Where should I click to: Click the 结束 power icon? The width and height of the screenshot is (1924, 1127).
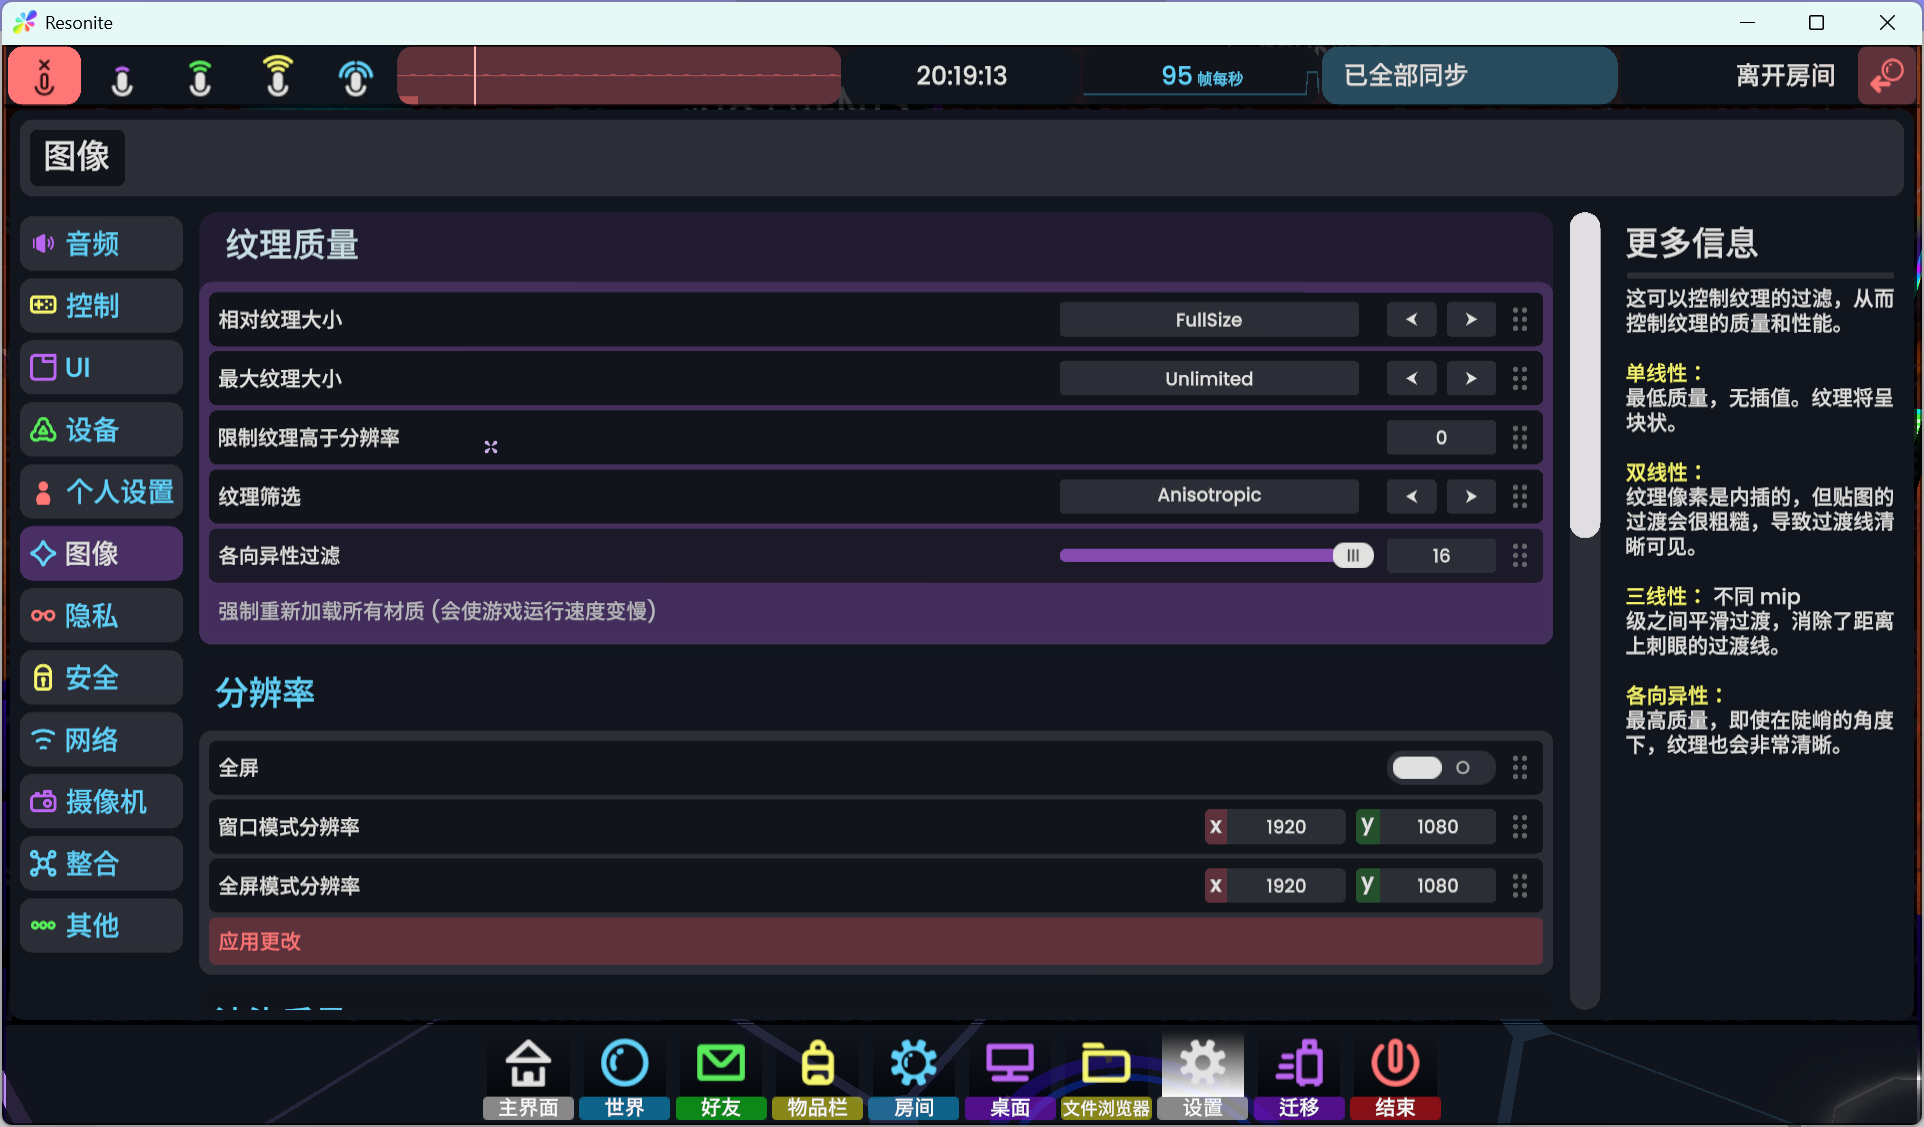click(x=1395, y=1078)
